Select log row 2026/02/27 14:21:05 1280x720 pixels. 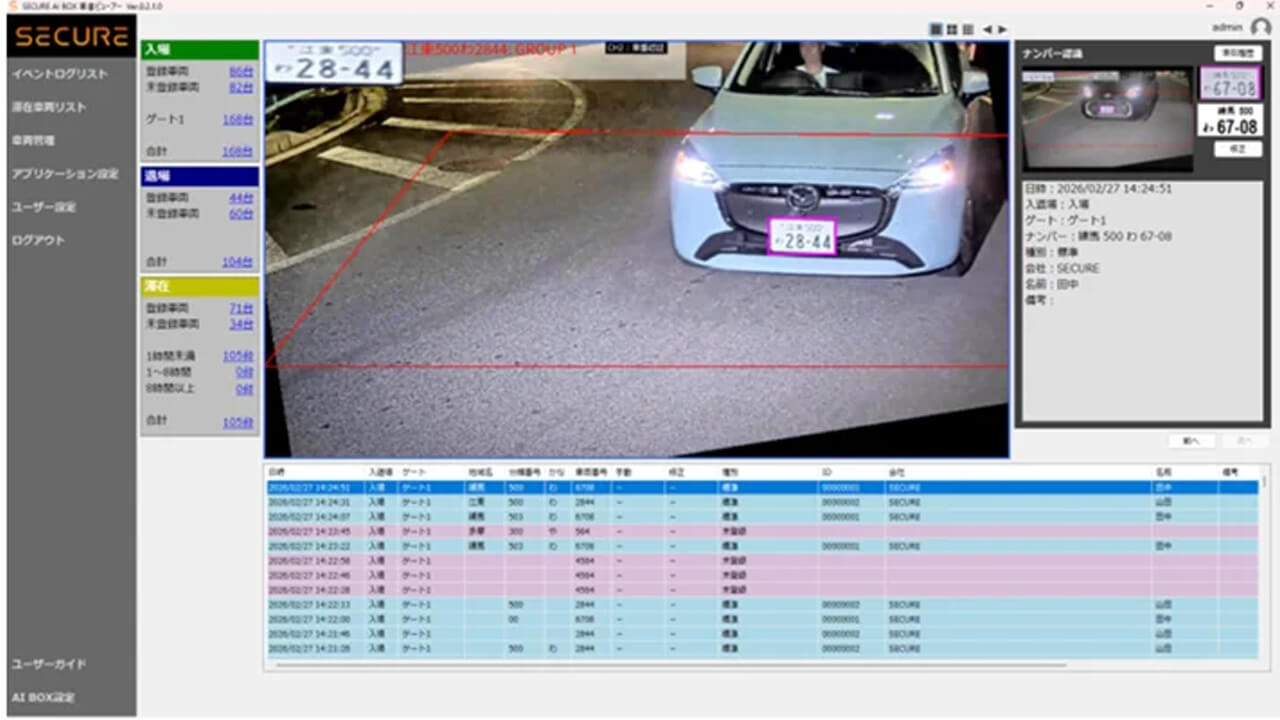click(762, 649)
